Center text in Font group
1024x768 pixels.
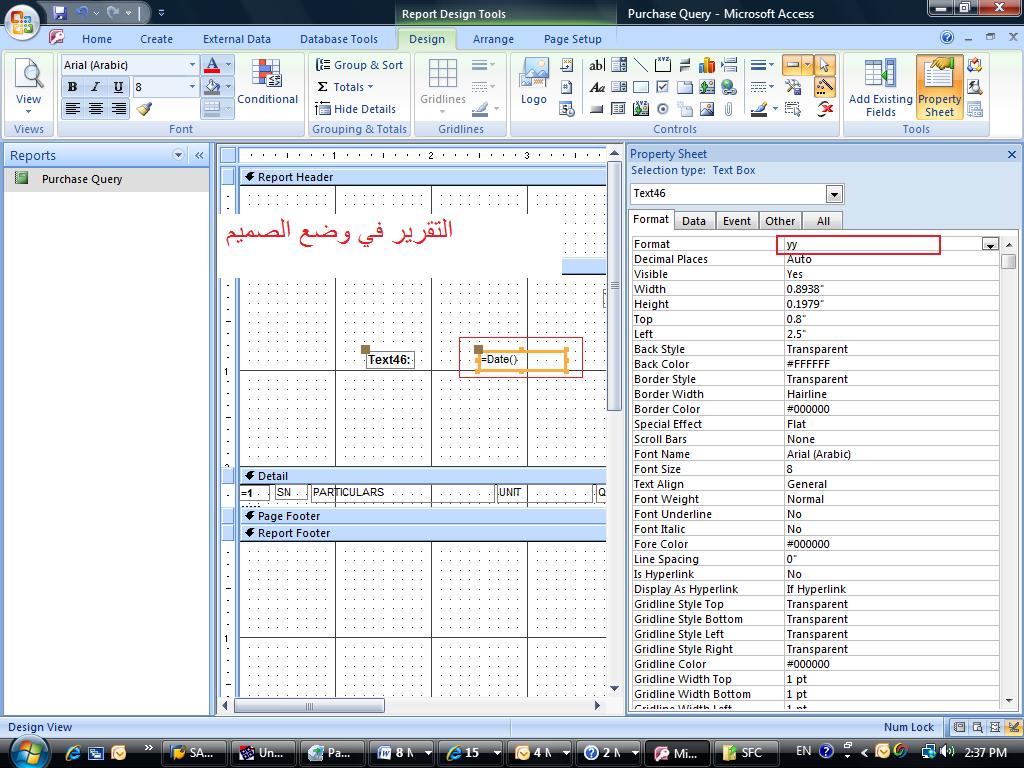[x=95, y=108]
